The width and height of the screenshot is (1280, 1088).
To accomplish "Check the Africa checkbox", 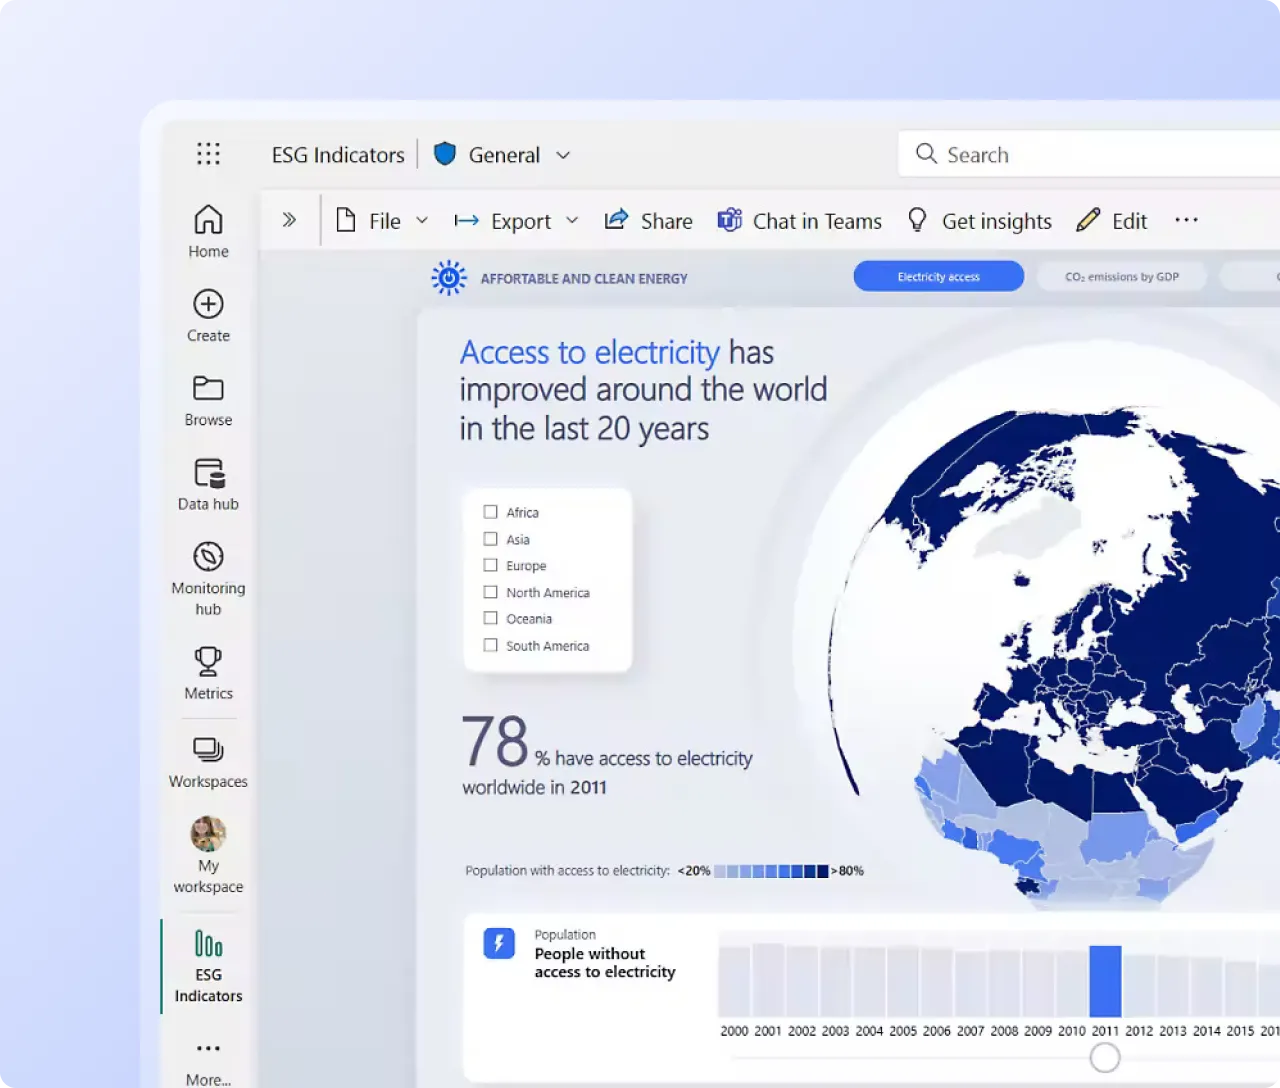I will [490, 512].
